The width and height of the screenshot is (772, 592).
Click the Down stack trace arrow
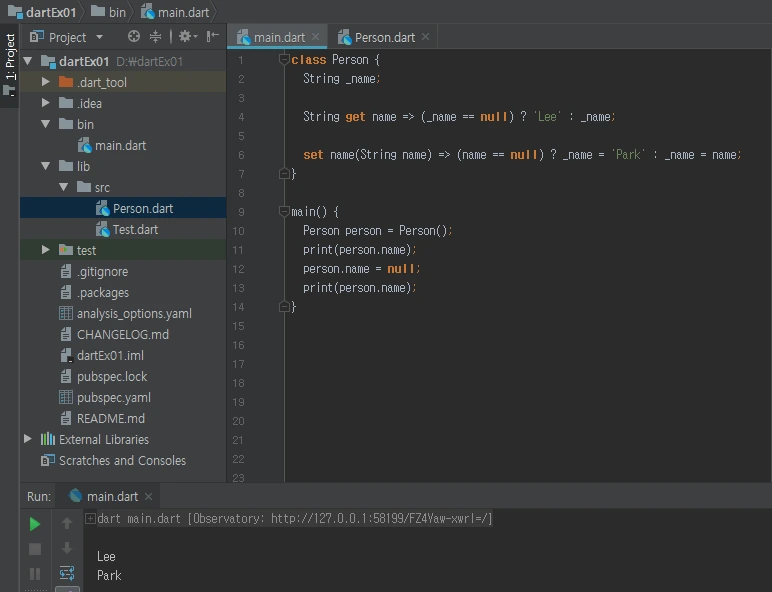[x=67, y=548]
